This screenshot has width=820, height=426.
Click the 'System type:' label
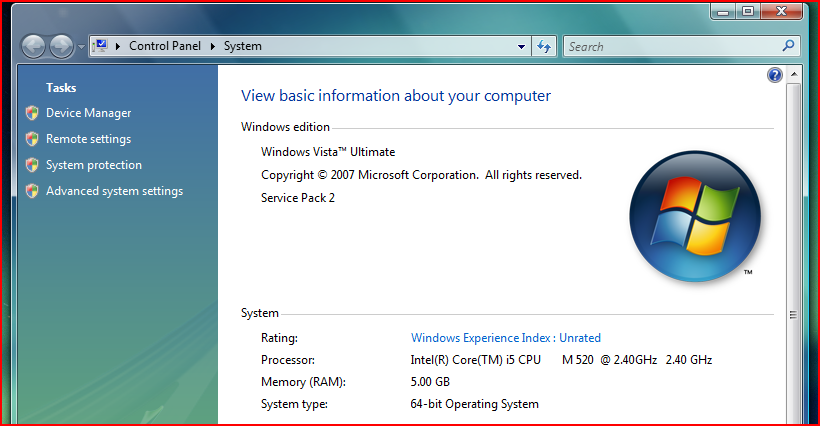point(294,404)
